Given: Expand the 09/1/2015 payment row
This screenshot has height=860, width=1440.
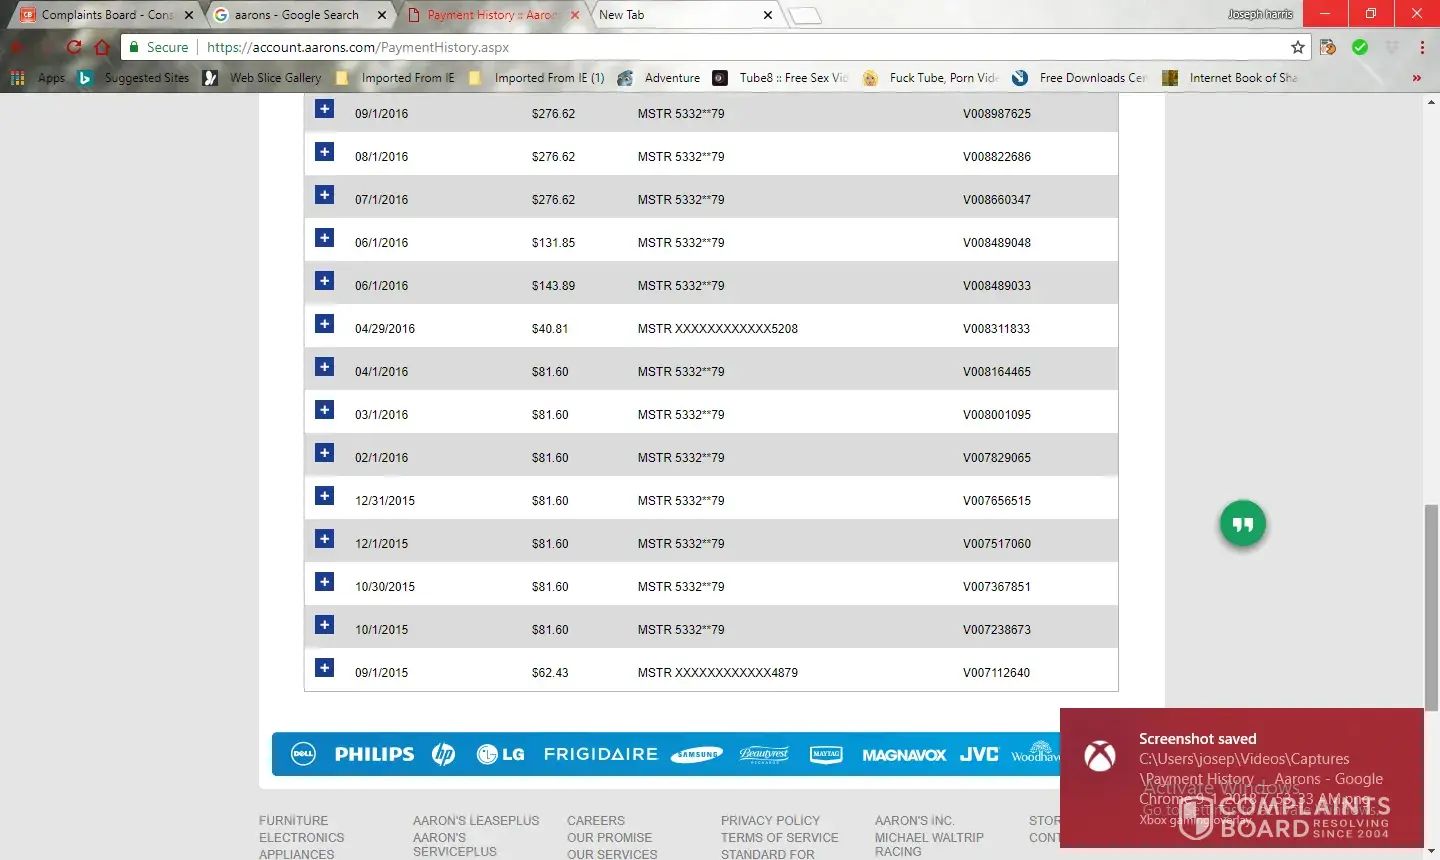Looking at the screenshot, I should [325, 668].
